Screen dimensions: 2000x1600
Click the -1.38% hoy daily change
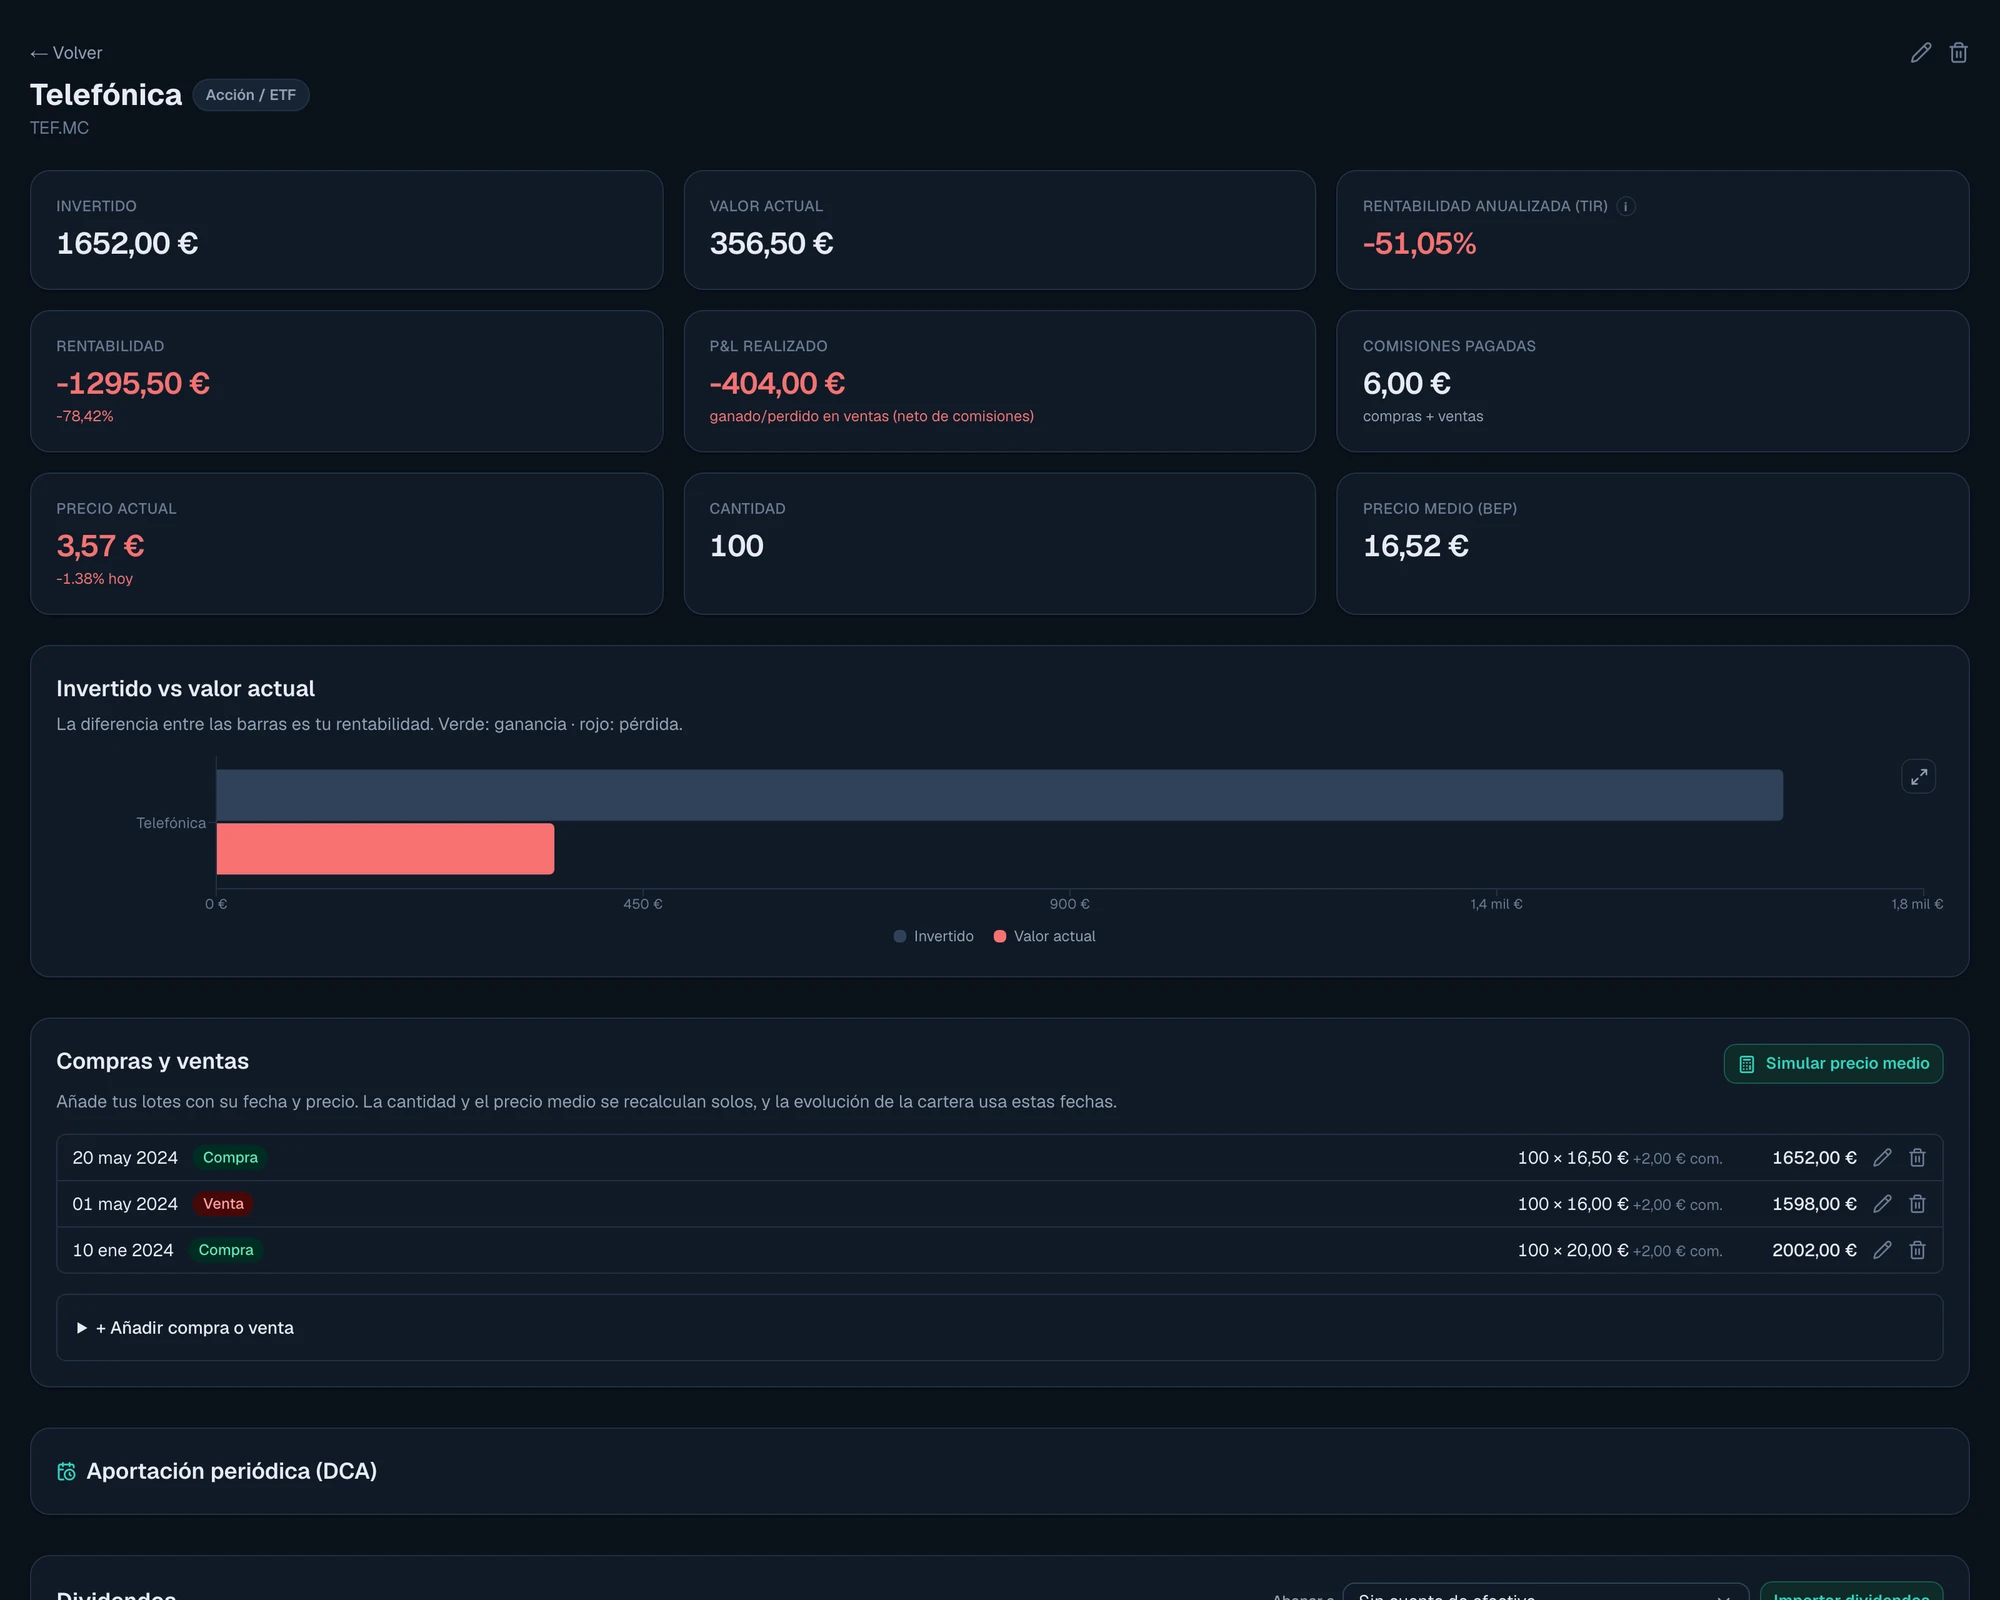click(x=94, y=579)
